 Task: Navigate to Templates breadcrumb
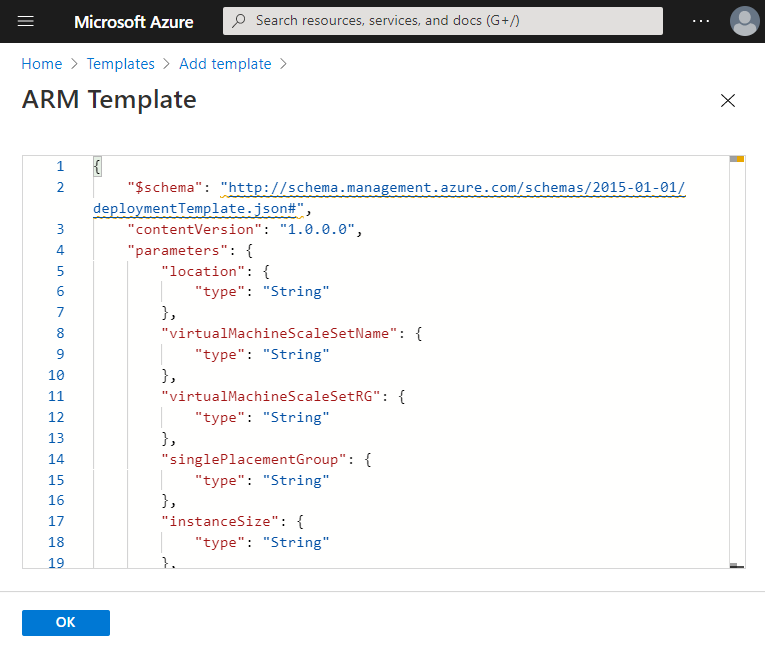tap(120, 64)
